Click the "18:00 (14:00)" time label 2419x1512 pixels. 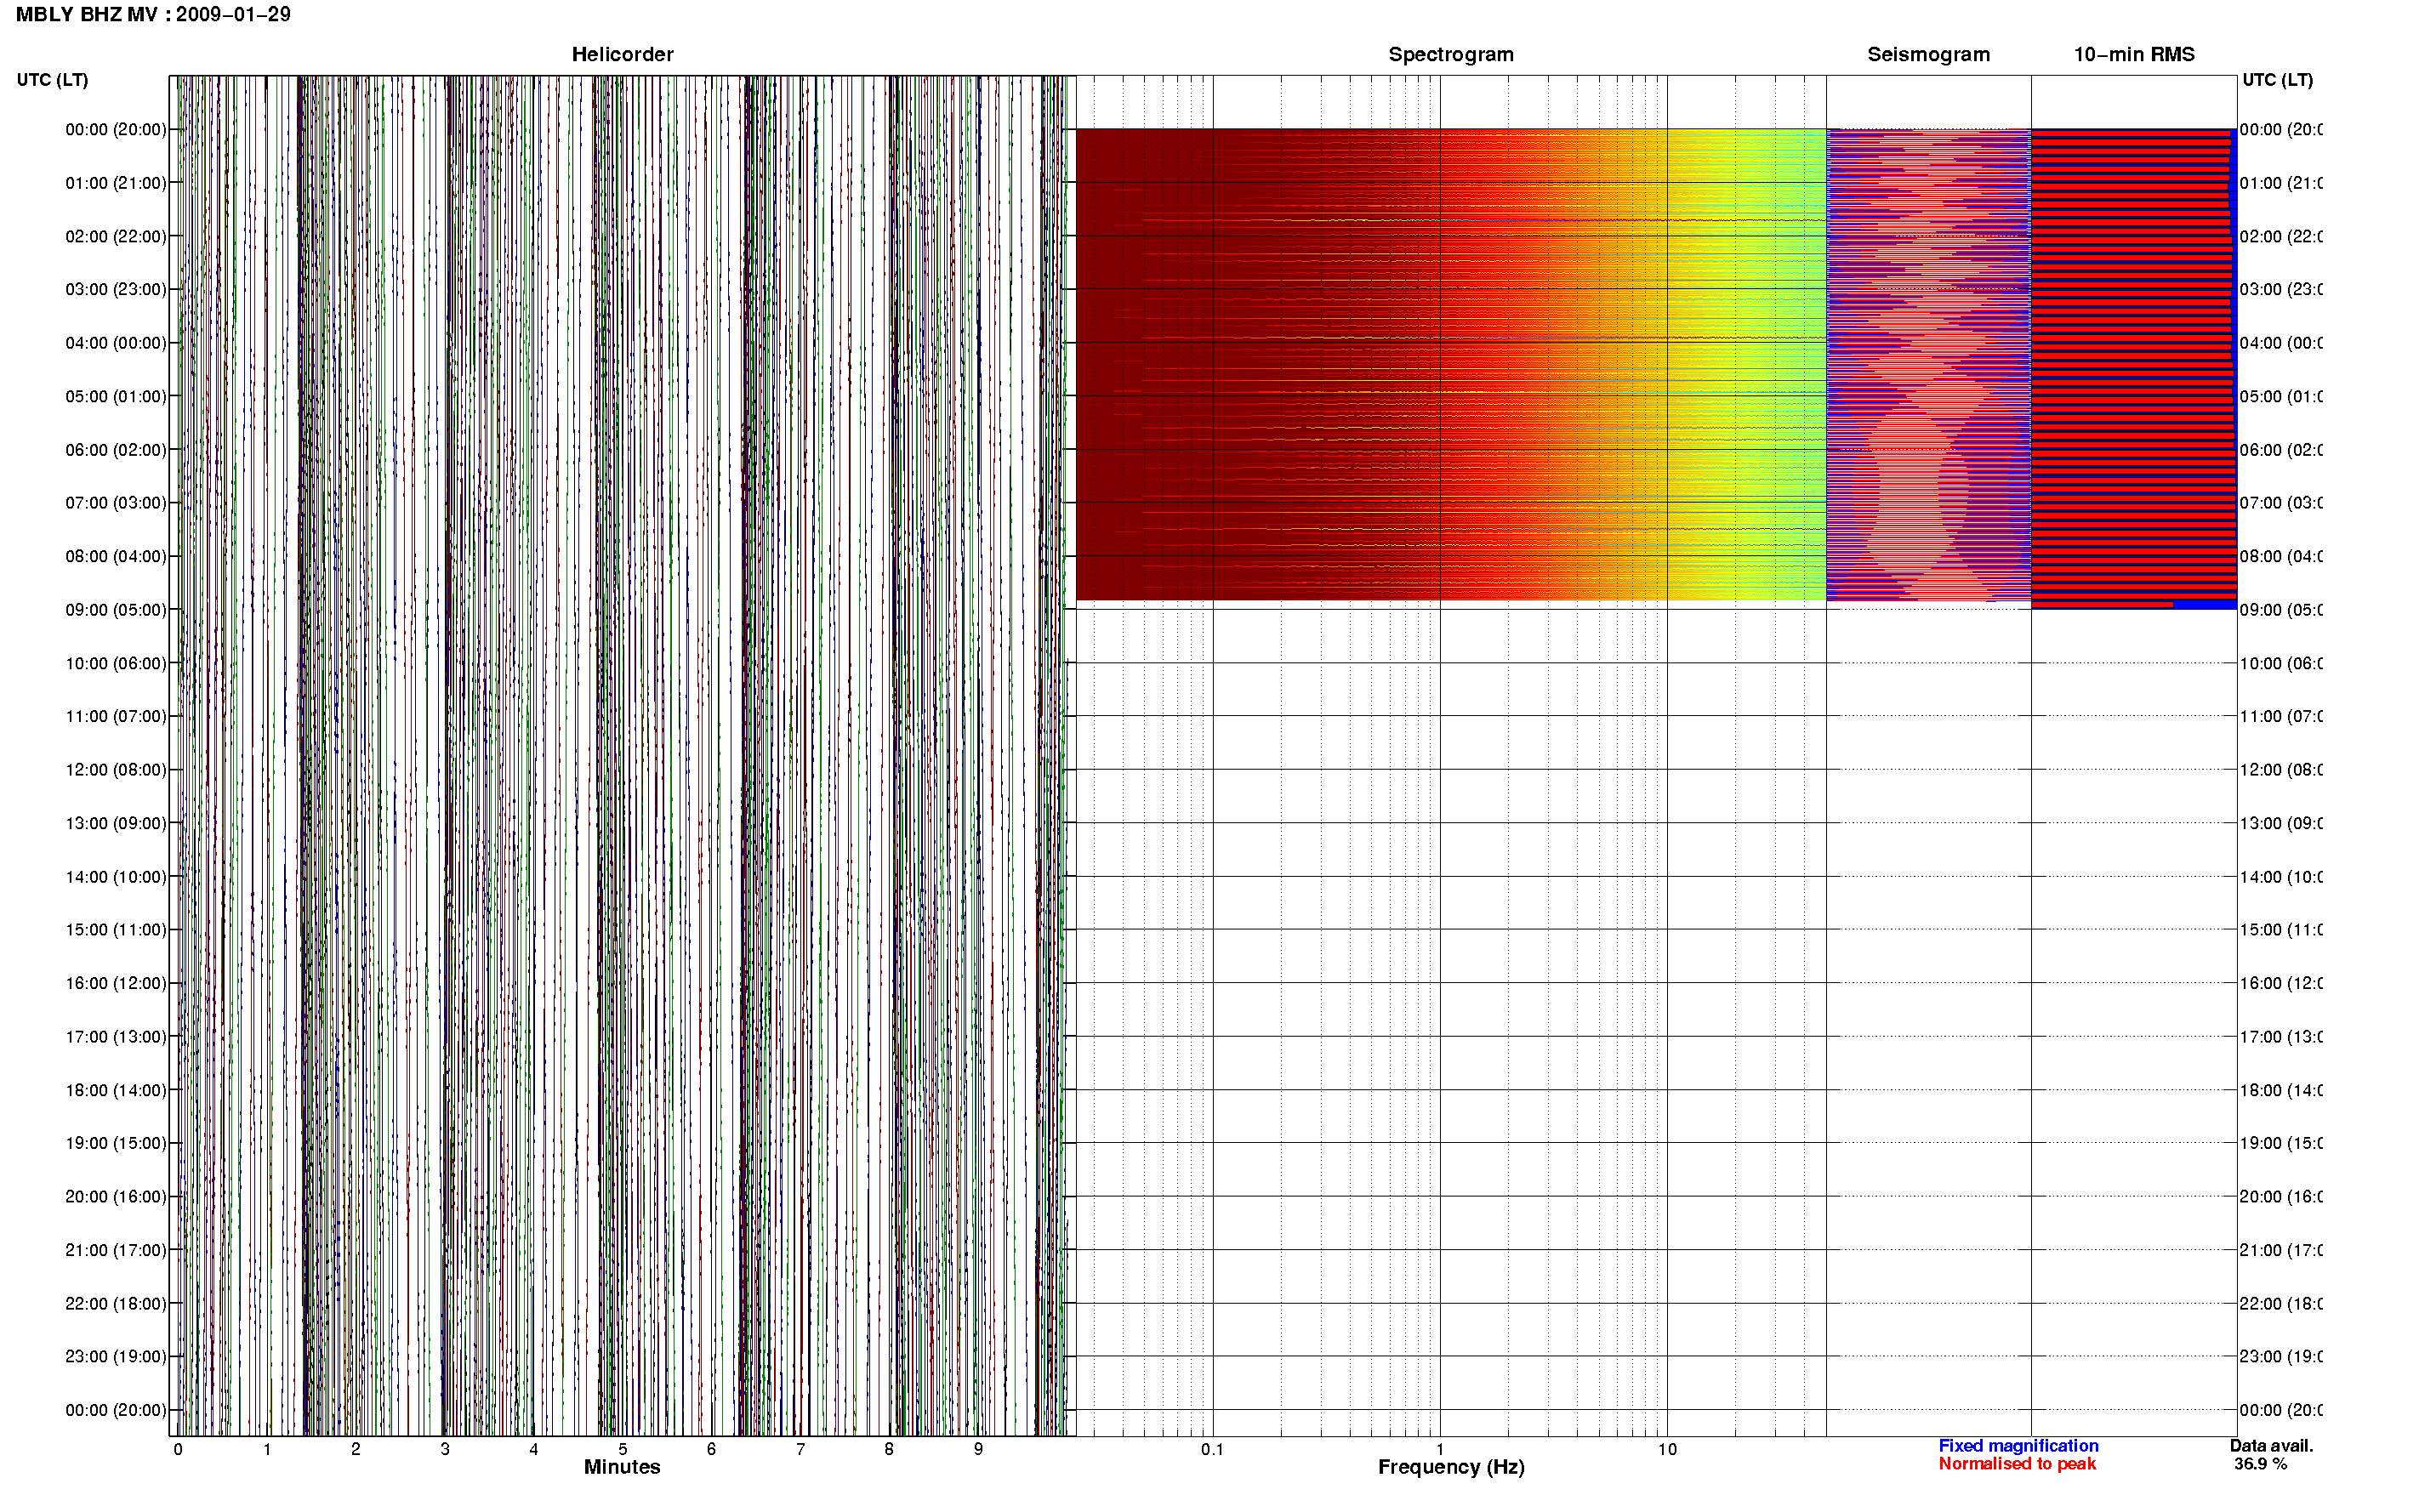(116, 1090)
